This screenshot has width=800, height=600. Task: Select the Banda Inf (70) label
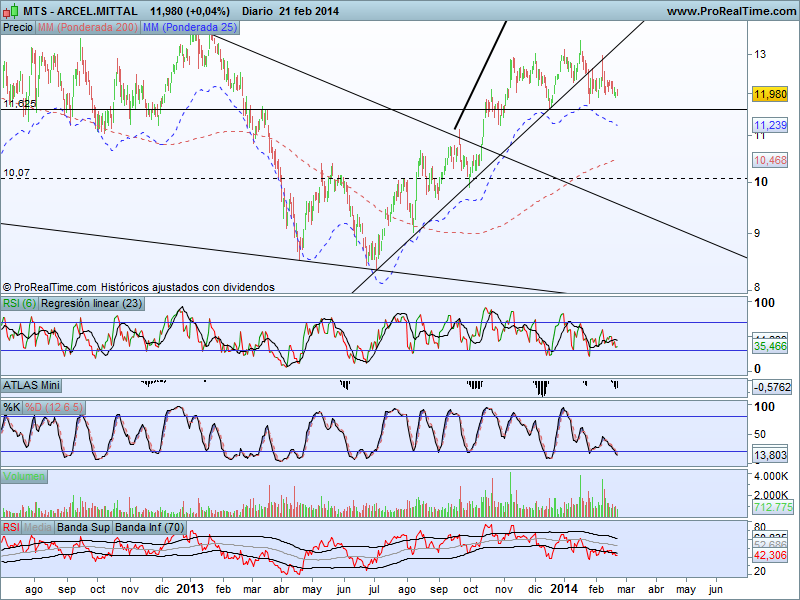coord(149,527)
